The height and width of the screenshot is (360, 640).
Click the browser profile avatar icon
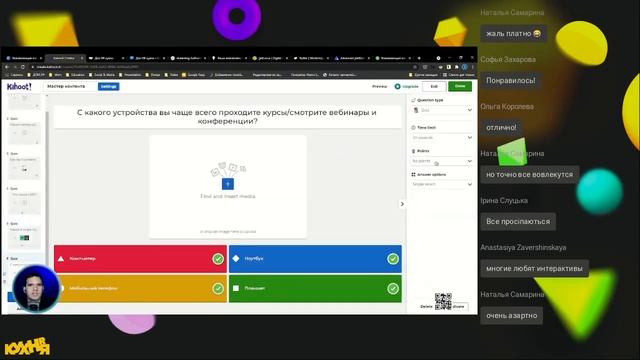tap(464, 67)
